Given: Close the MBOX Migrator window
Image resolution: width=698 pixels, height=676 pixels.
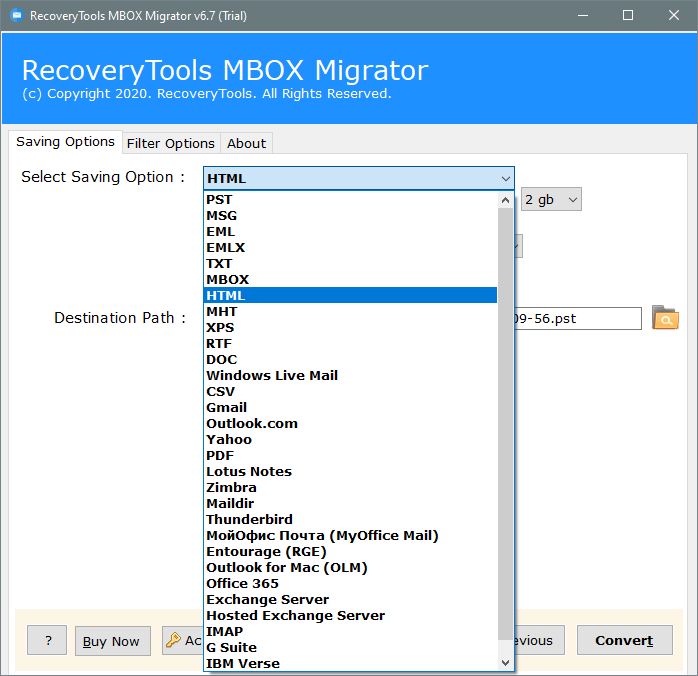Looking at the screenshot, I should click(x=674, y=16).
